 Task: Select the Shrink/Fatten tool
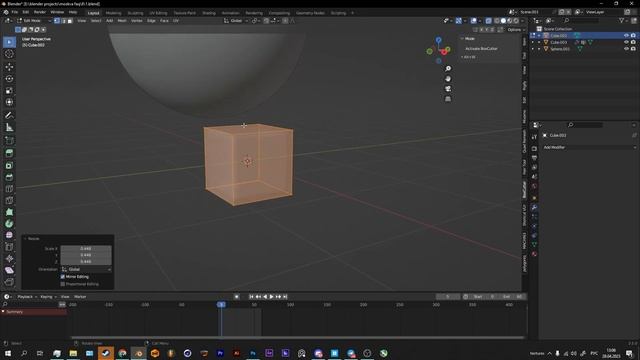coord(9,258)
